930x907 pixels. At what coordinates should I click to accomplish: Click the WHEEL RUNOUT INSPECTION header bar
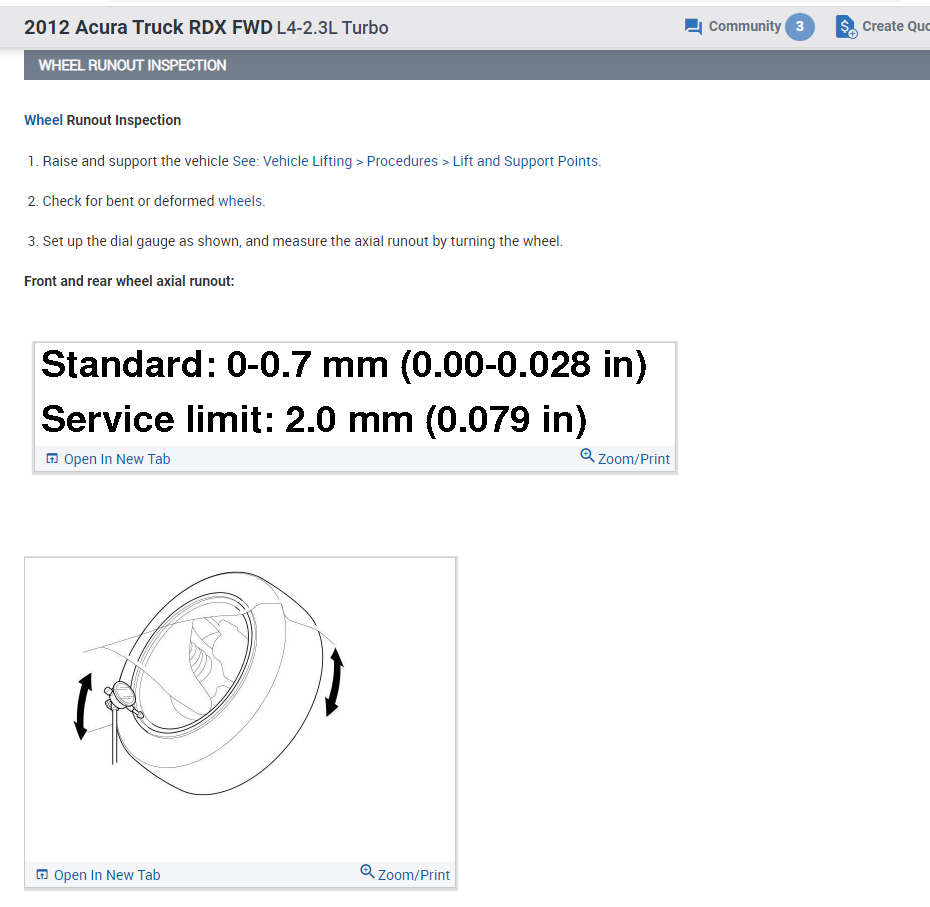click(x=477, y=65)
